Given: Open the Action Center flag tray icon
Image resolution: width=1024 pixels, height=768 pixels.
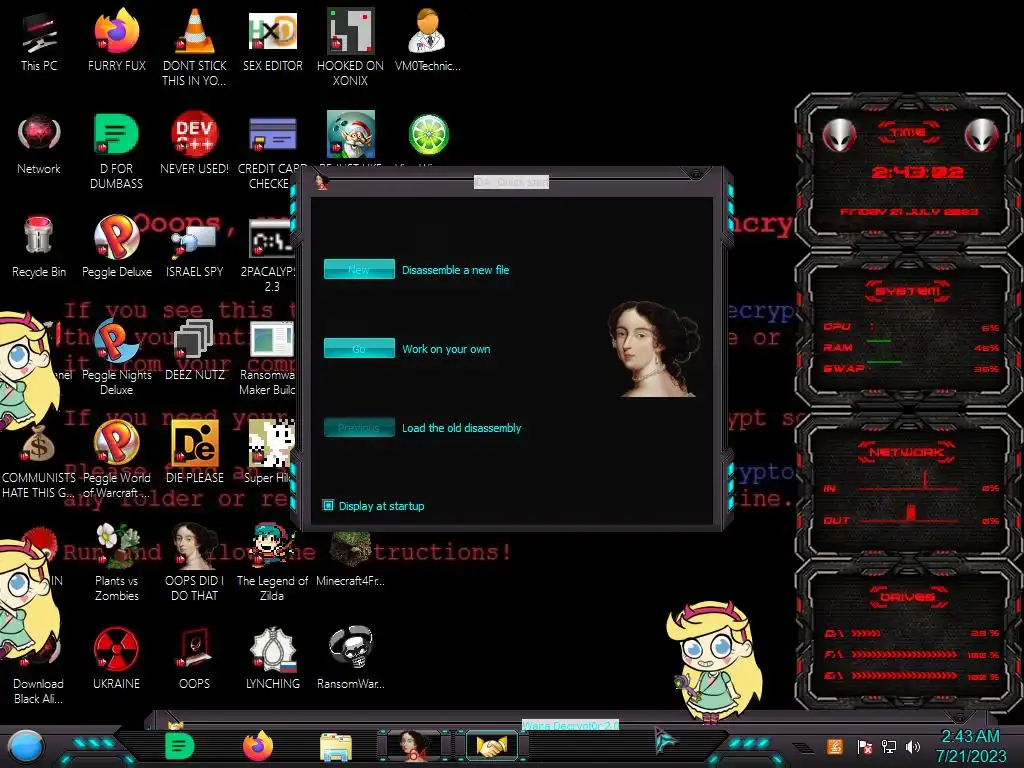Looking at the screenshot, I should (x=864, y=746).
